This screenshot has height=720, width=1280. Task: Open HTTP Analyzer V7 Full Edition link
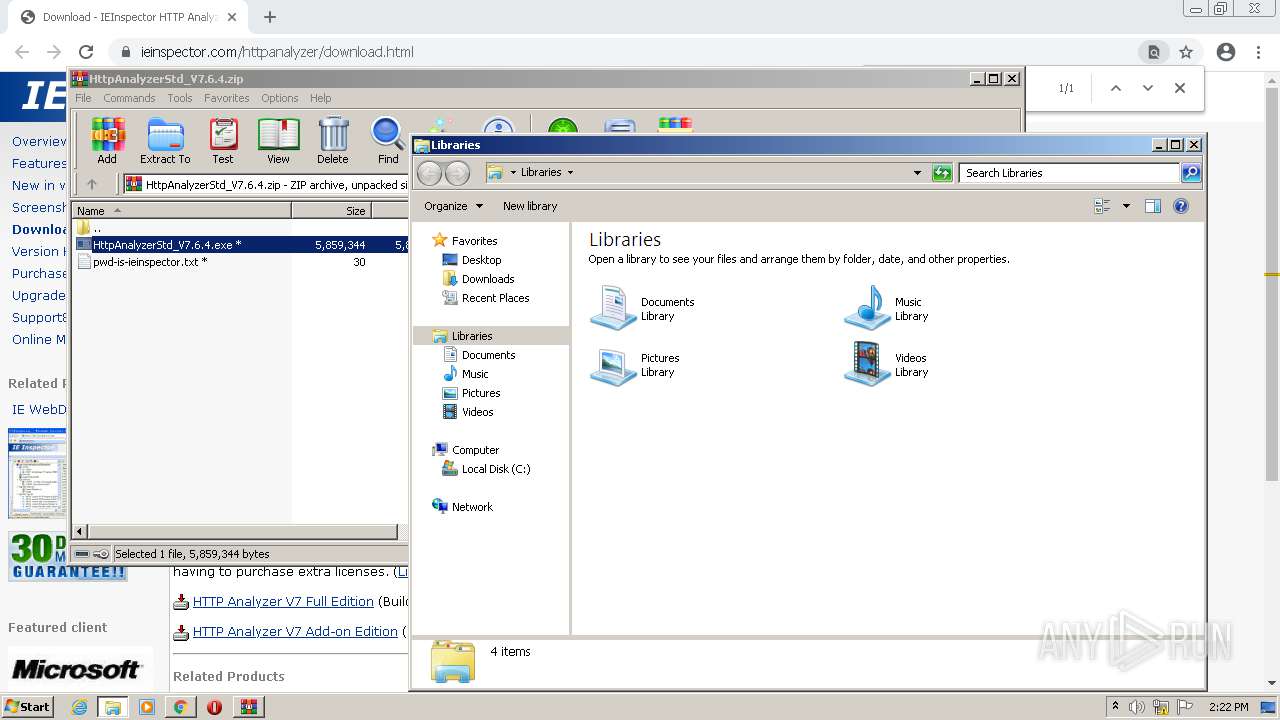283,601
